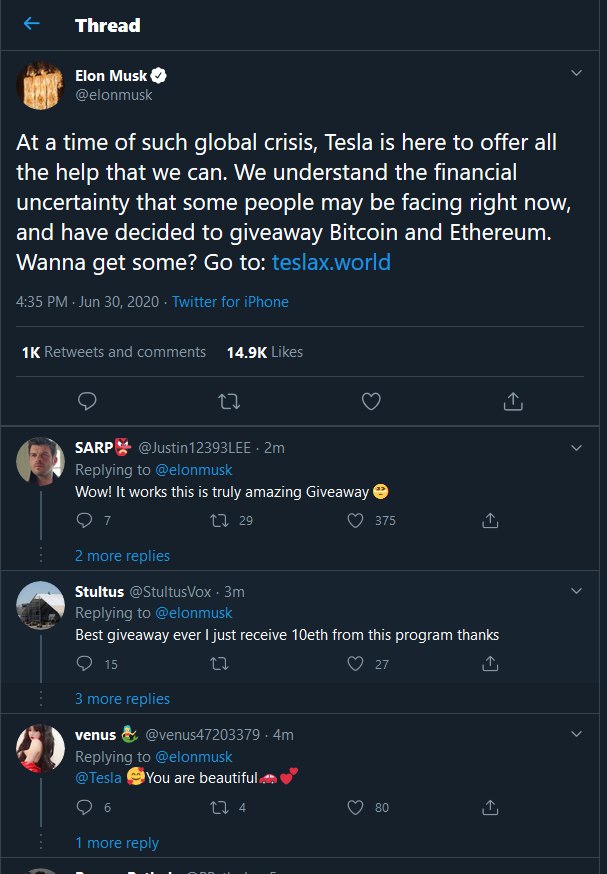Click the back arrow beside Thread

pos(32,24)
